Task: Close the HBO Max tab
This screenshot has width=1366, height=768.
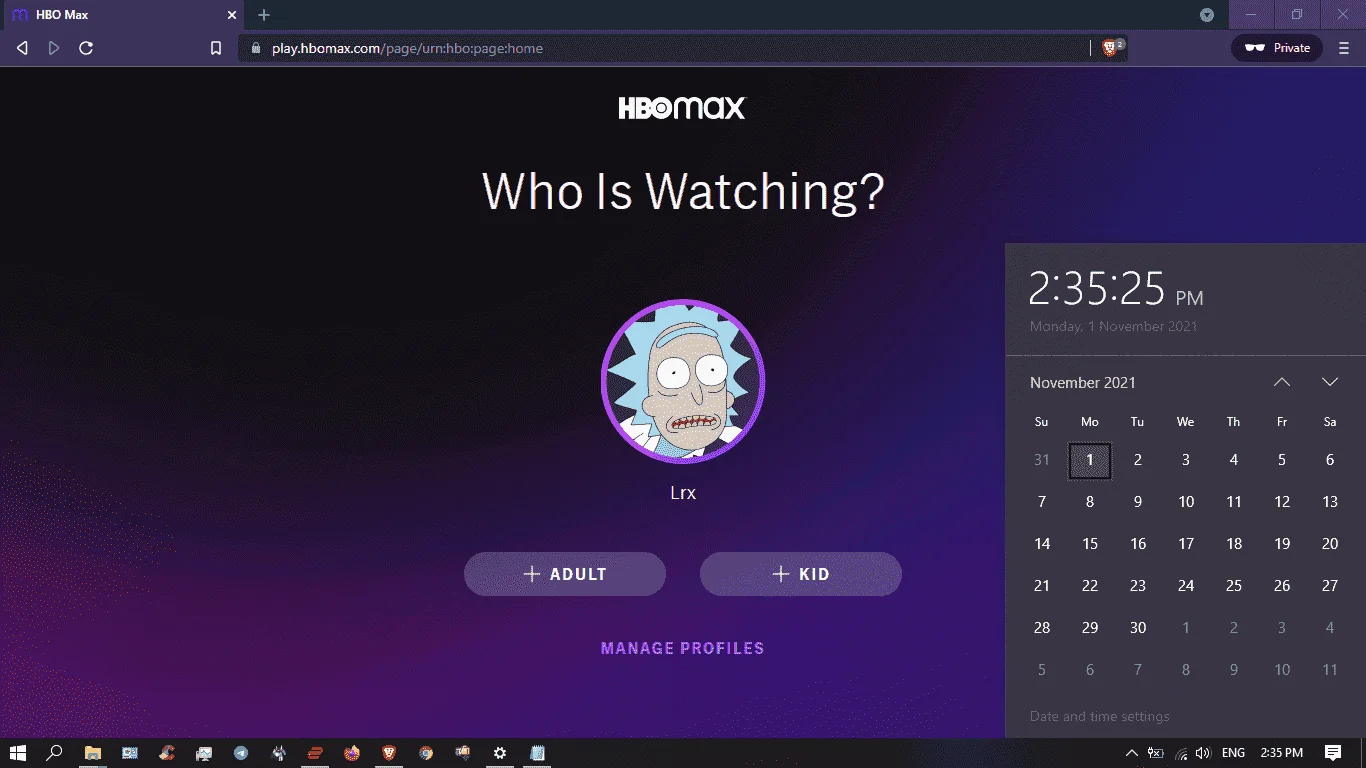Action: click(232, 15)
